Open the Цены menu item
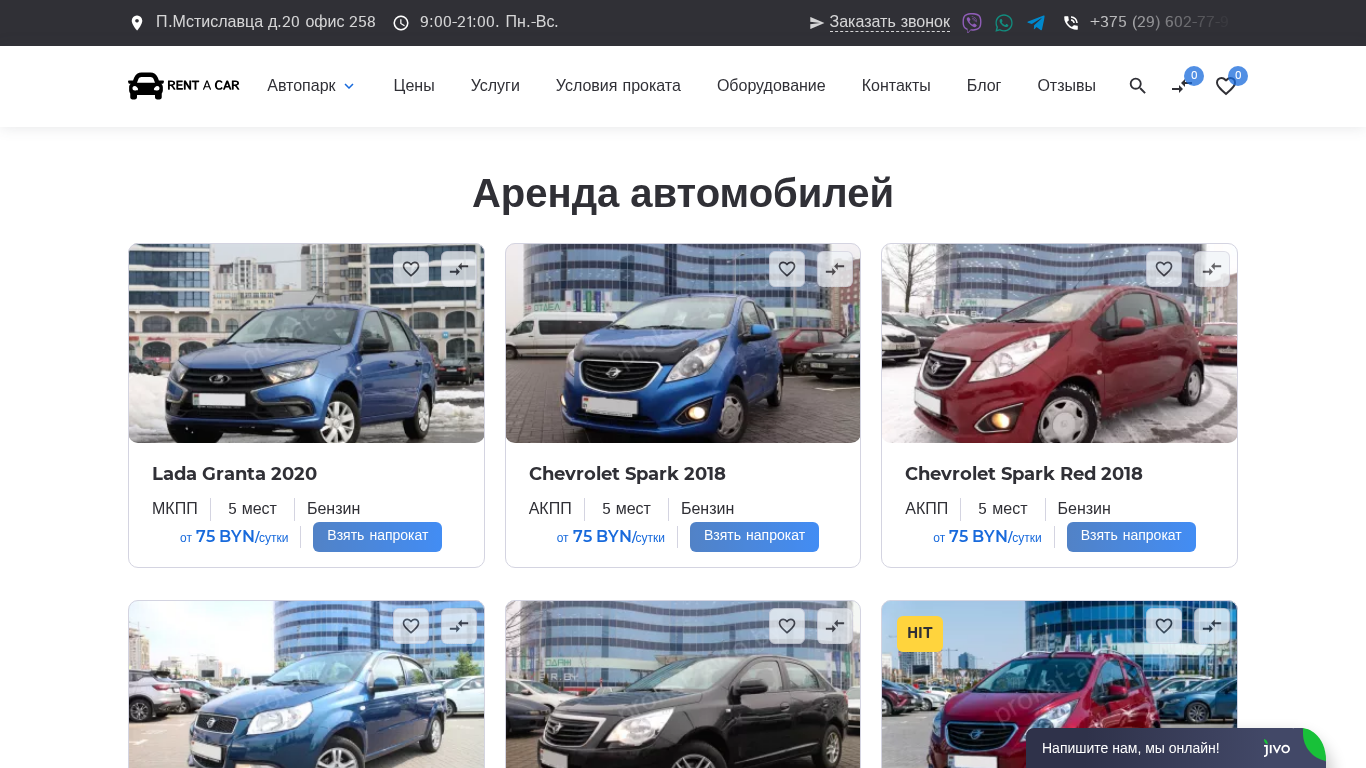 pos(414,86)
